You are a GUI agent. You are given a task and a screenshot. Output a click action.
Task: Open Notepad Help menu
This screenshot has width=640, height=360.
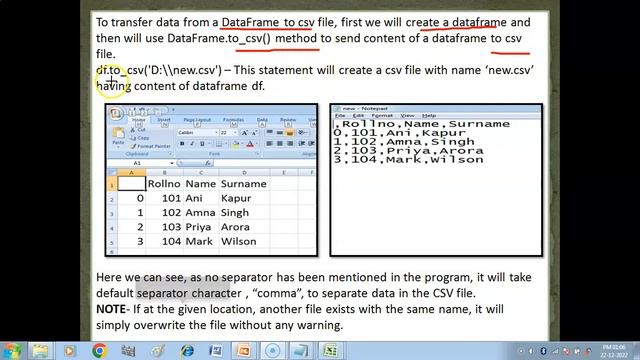point(429,116)
